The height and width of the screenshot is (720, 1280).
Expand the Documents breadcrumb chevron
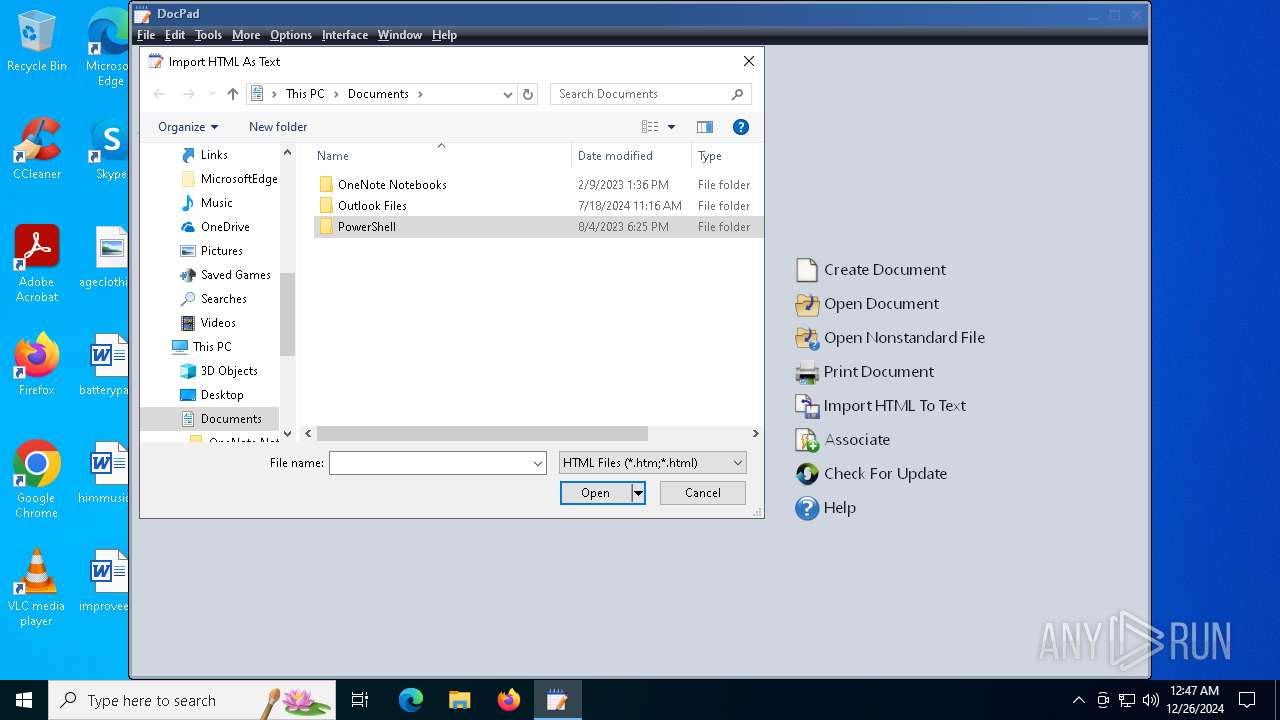pyautogui.click(x=420, y=94)
